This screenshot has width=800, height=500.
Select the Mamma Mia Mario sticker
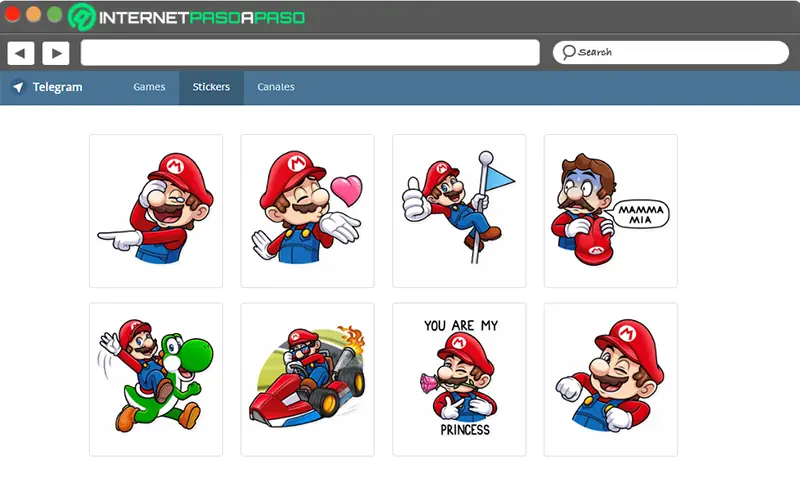(611, 211)
